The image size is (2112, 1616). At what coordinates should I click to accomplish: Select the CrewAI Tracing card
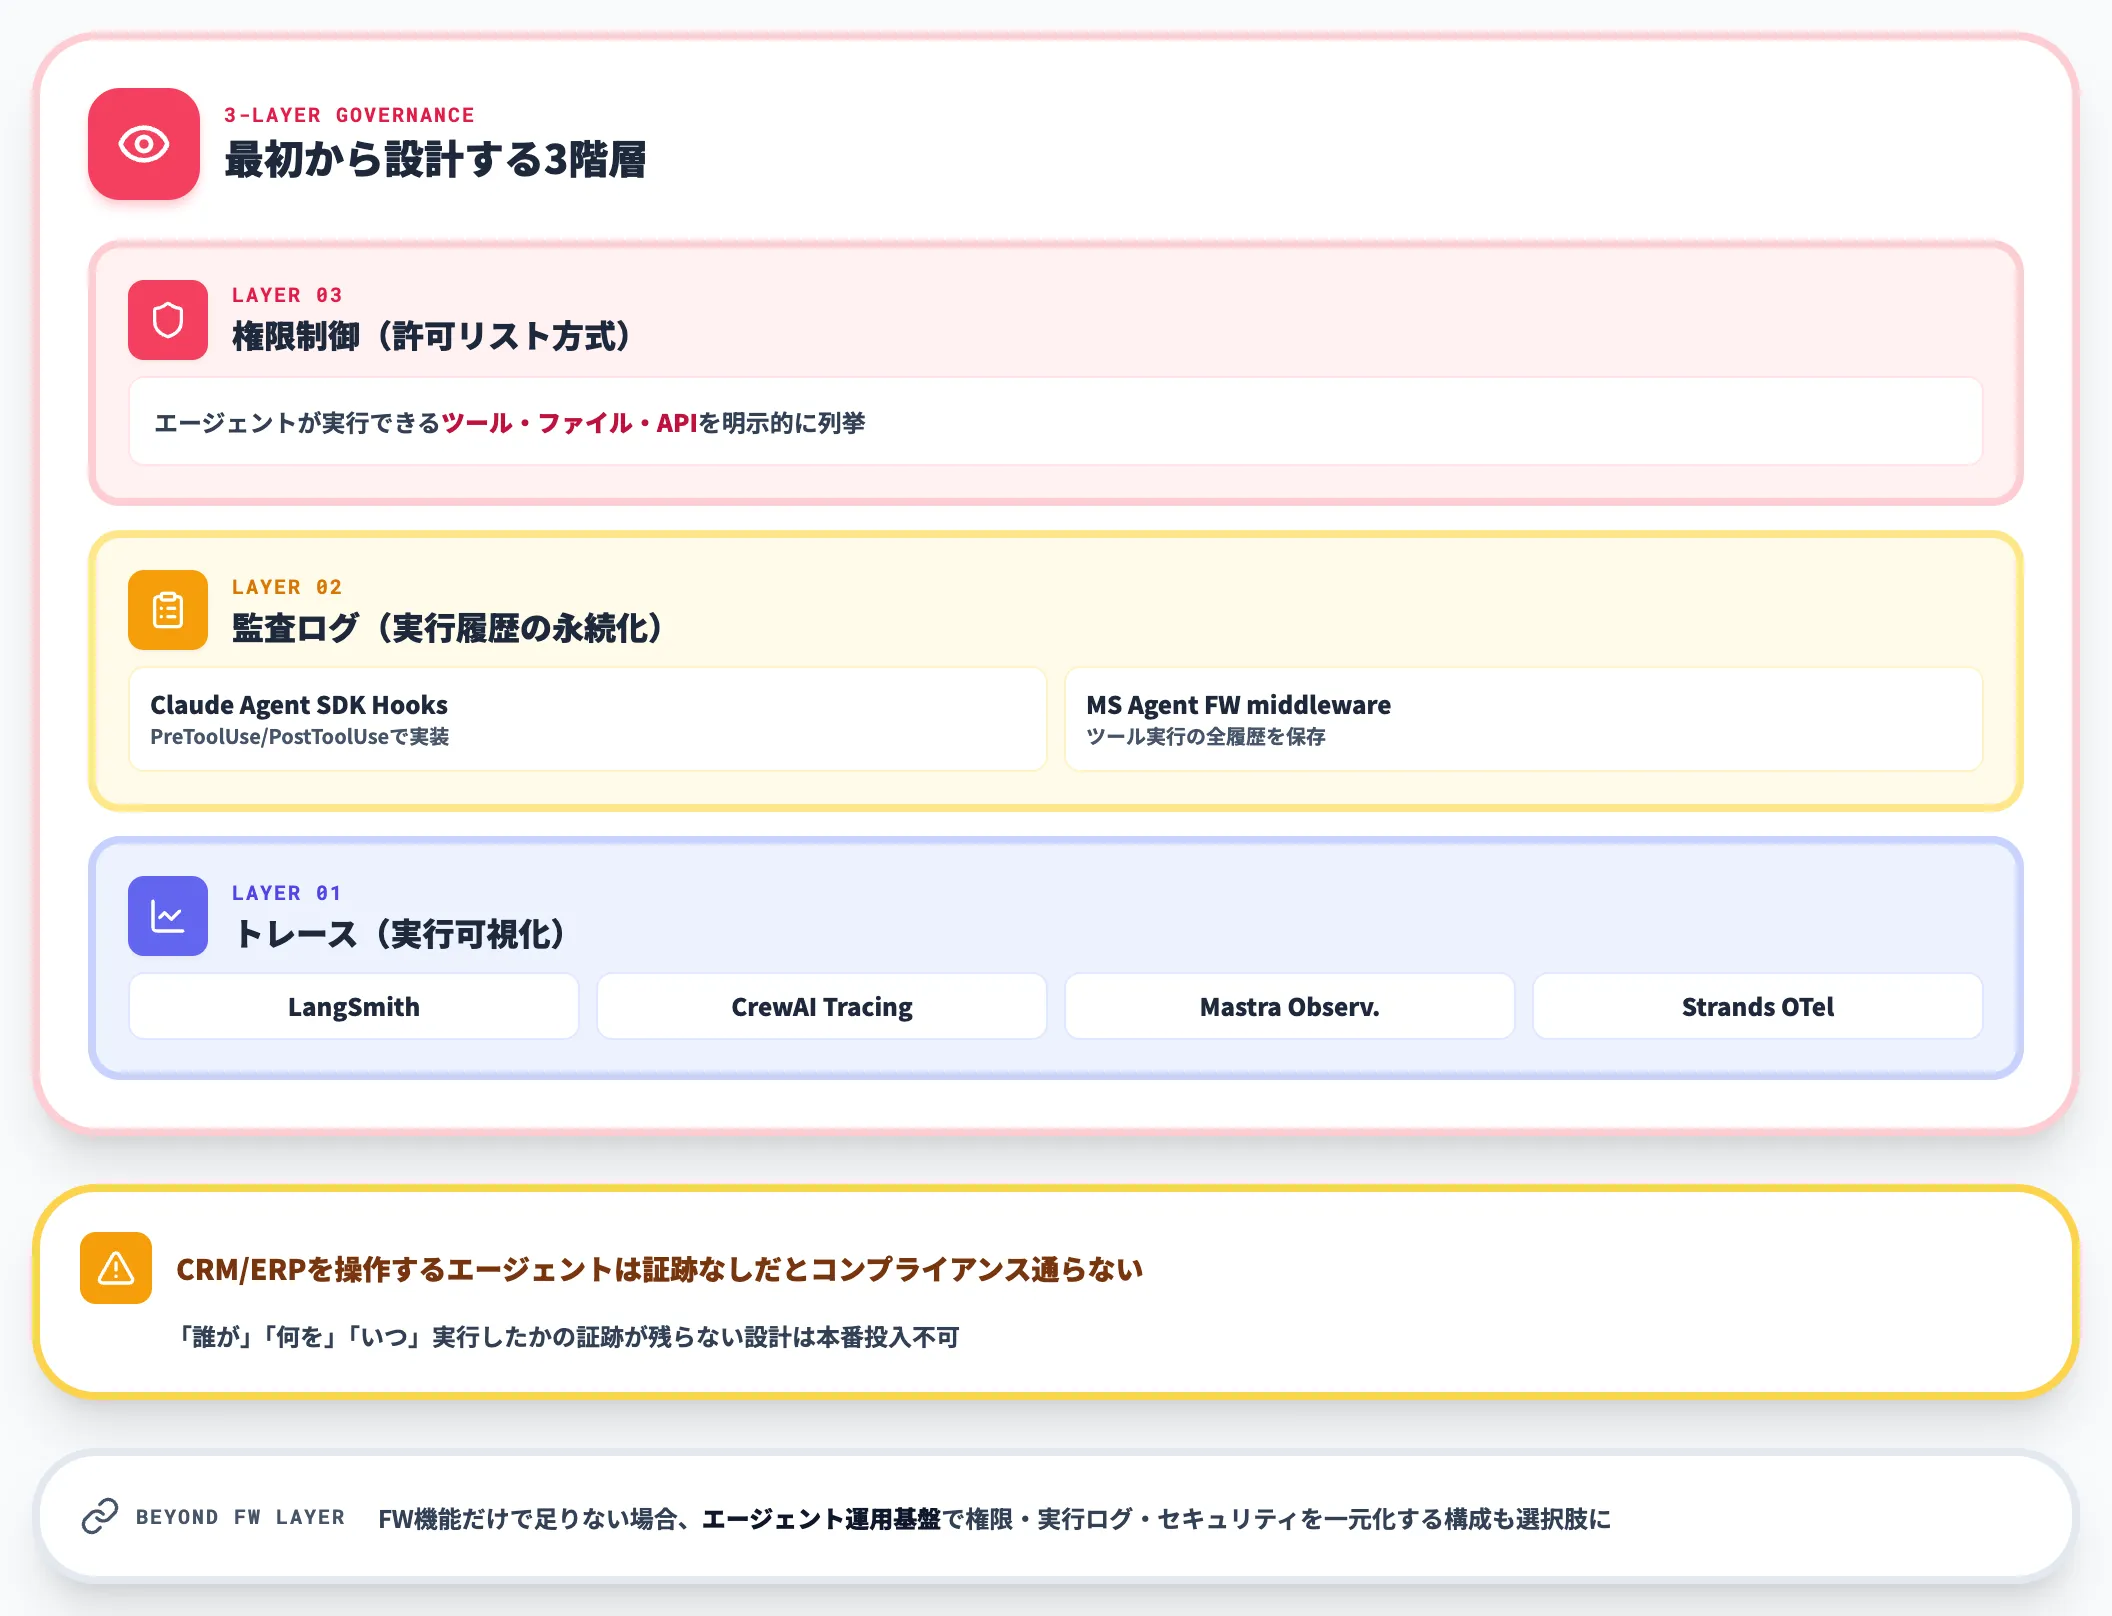coord(822,1006)
